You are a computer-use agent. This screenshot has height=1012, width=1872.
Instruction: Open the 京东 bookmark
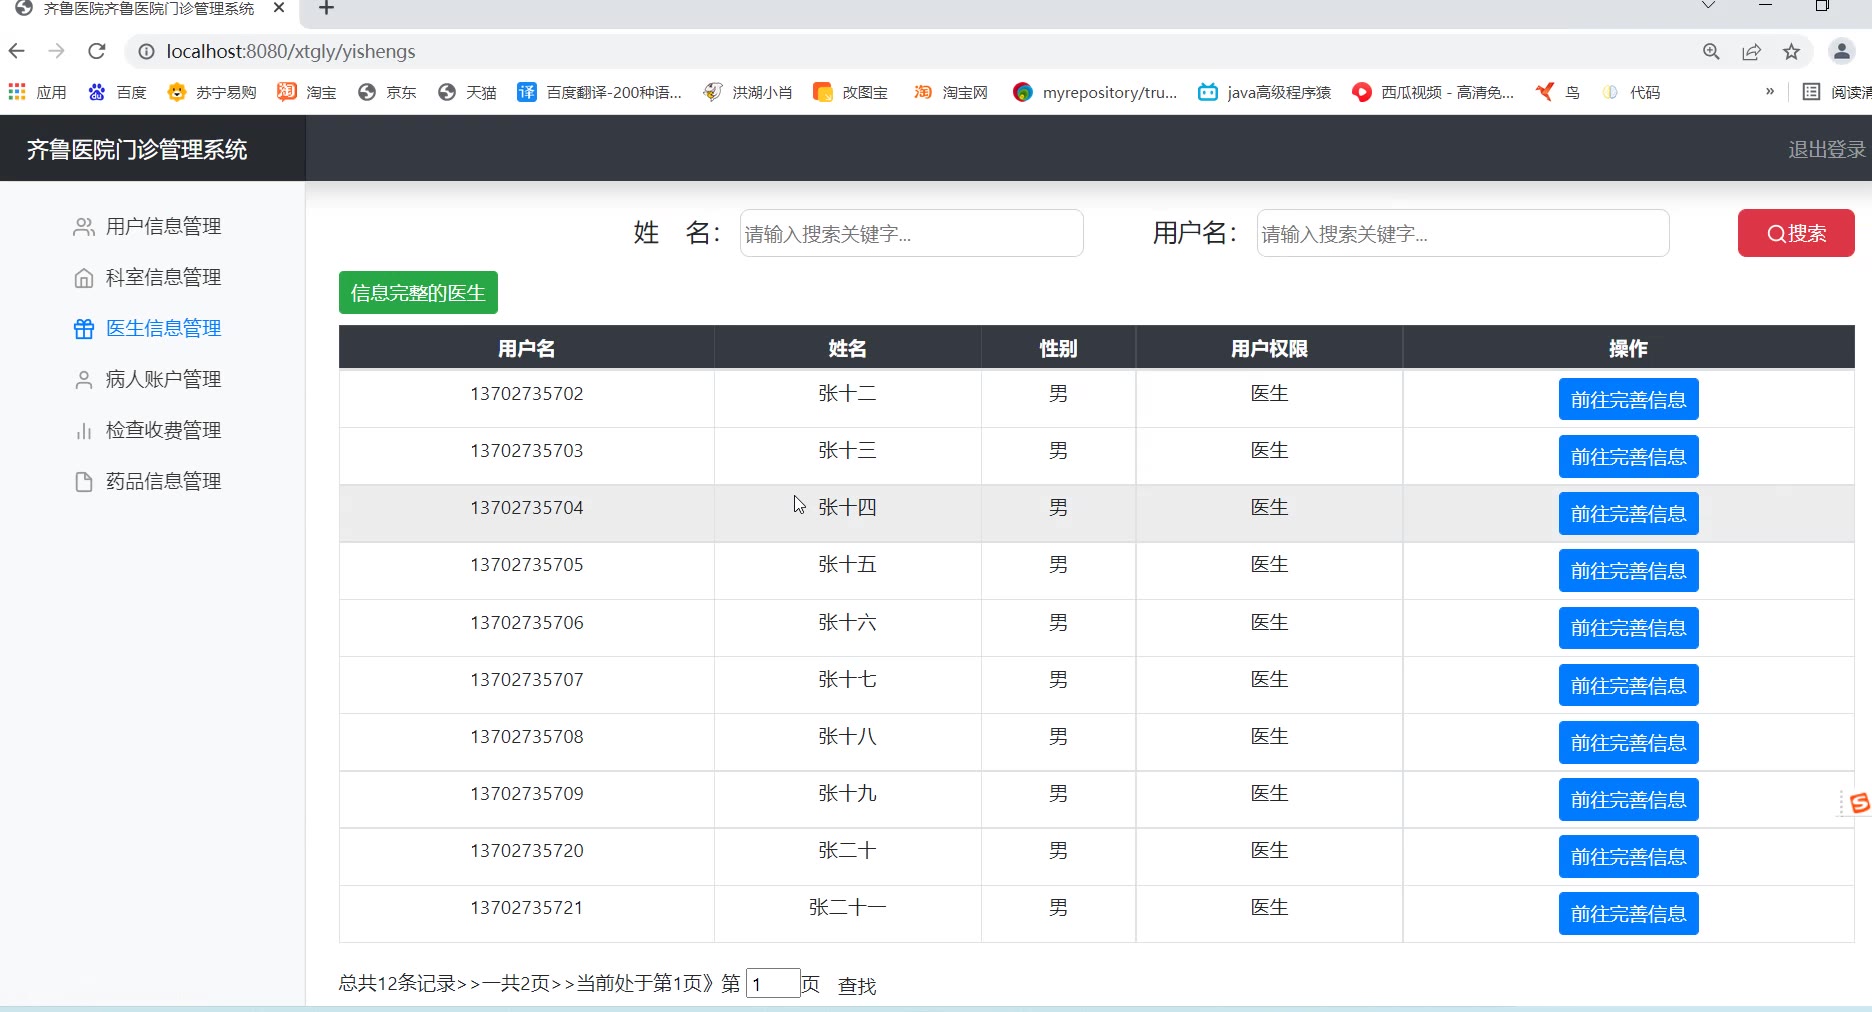tap(387, 92)
